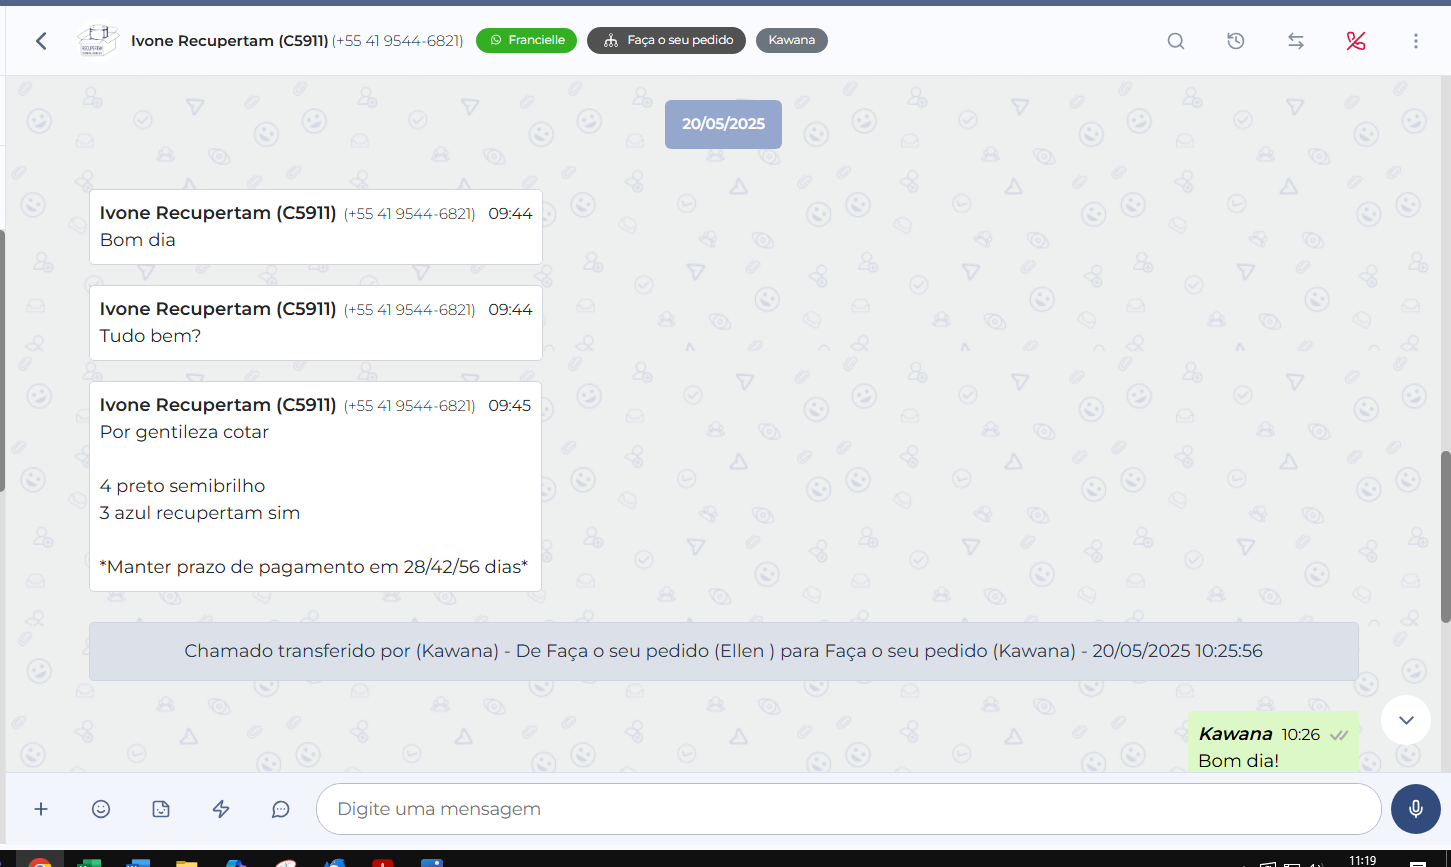
Task: End the call with red phone icon
Action: coord(1356,41)
